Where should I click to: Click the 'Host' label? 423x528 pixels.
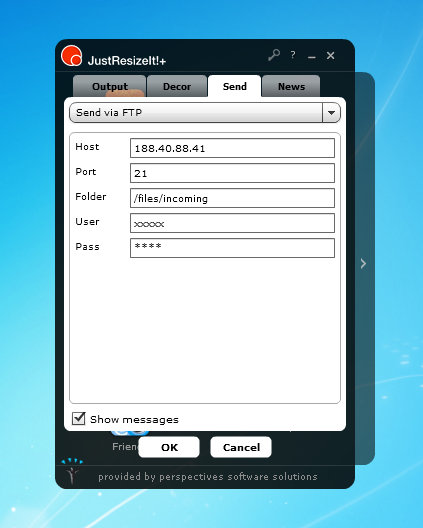87,147
